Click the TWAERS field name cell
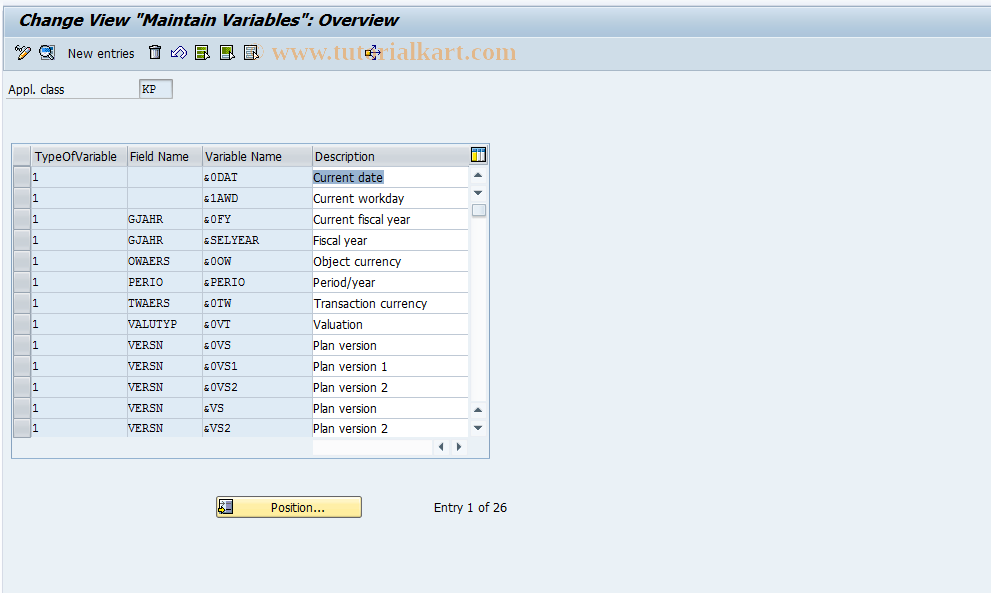The image size is (991, 593). (164, 303)
